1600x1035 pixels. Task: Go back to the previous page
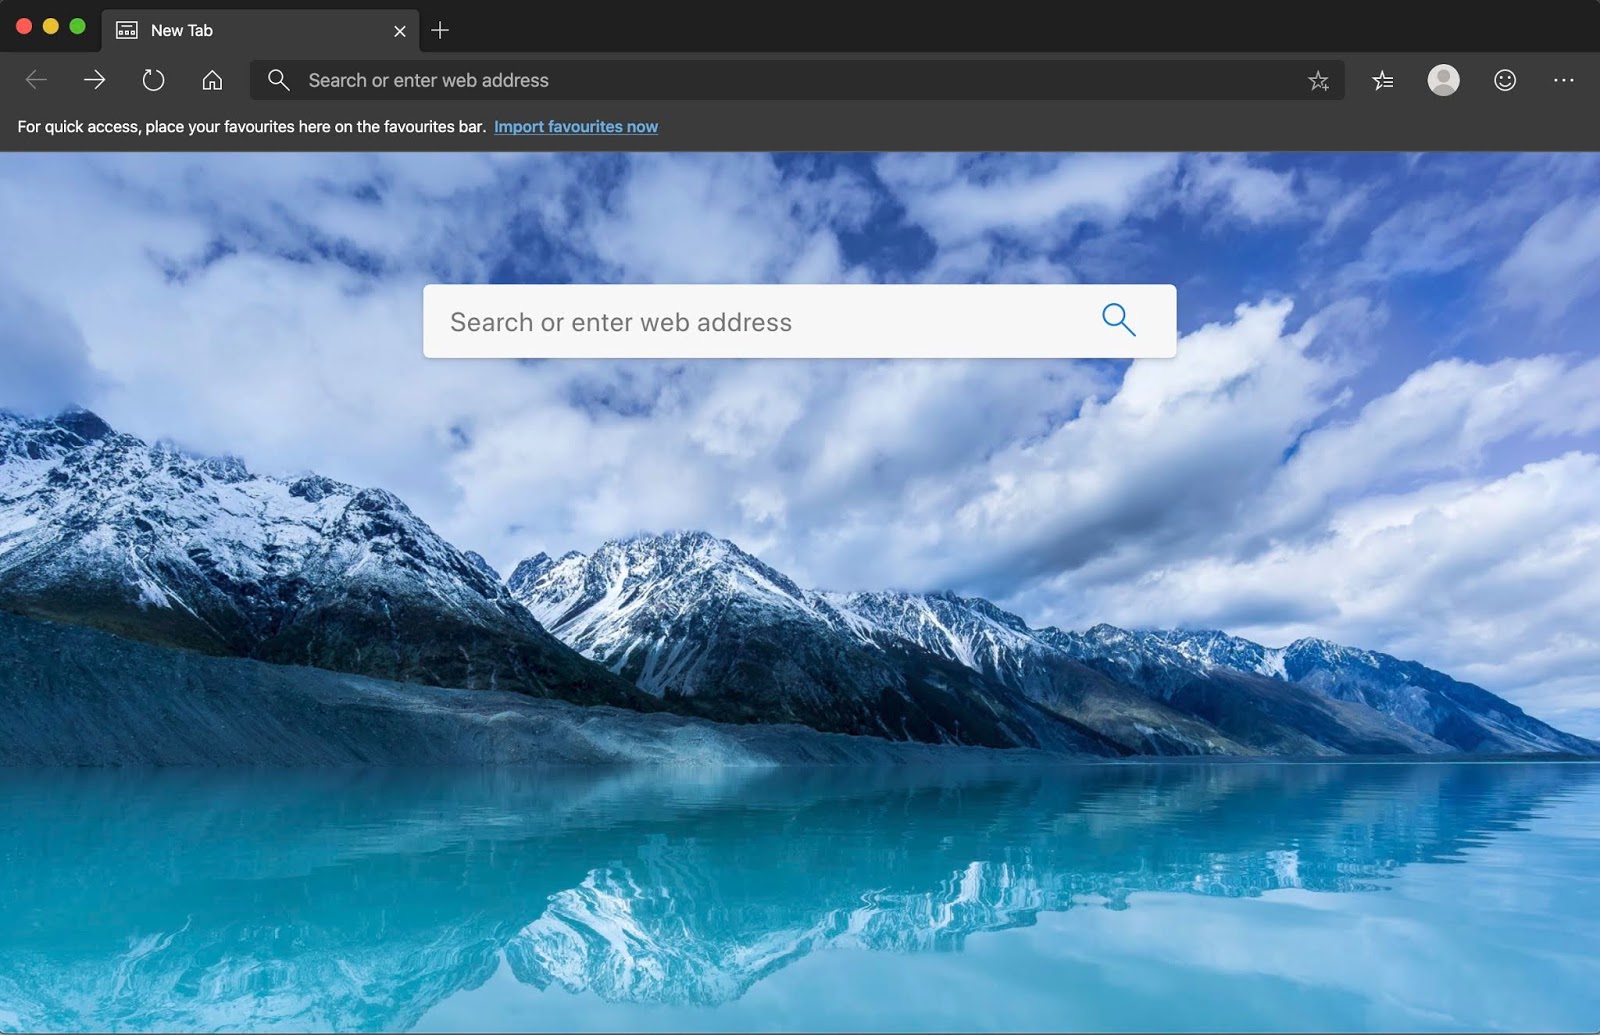(x=36, y=80)
